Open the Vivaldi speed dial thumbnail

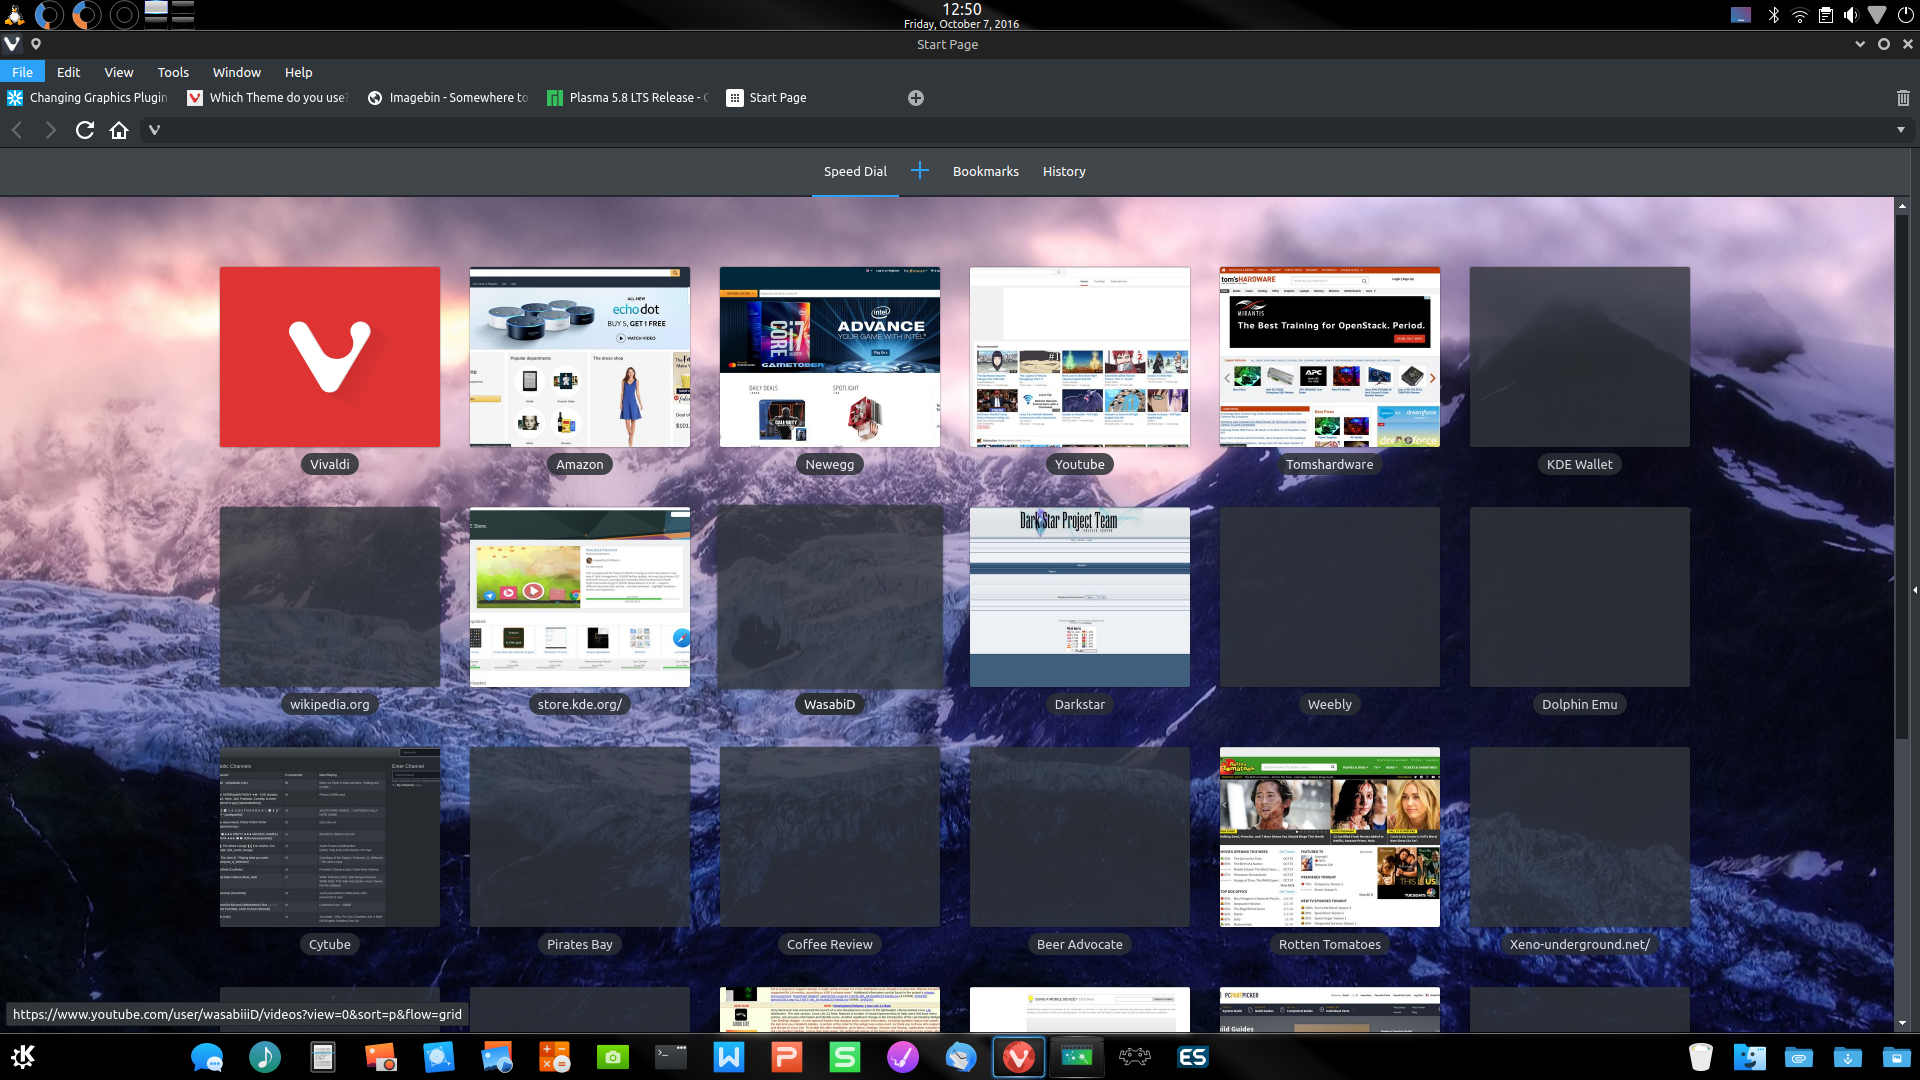(330, 357)
